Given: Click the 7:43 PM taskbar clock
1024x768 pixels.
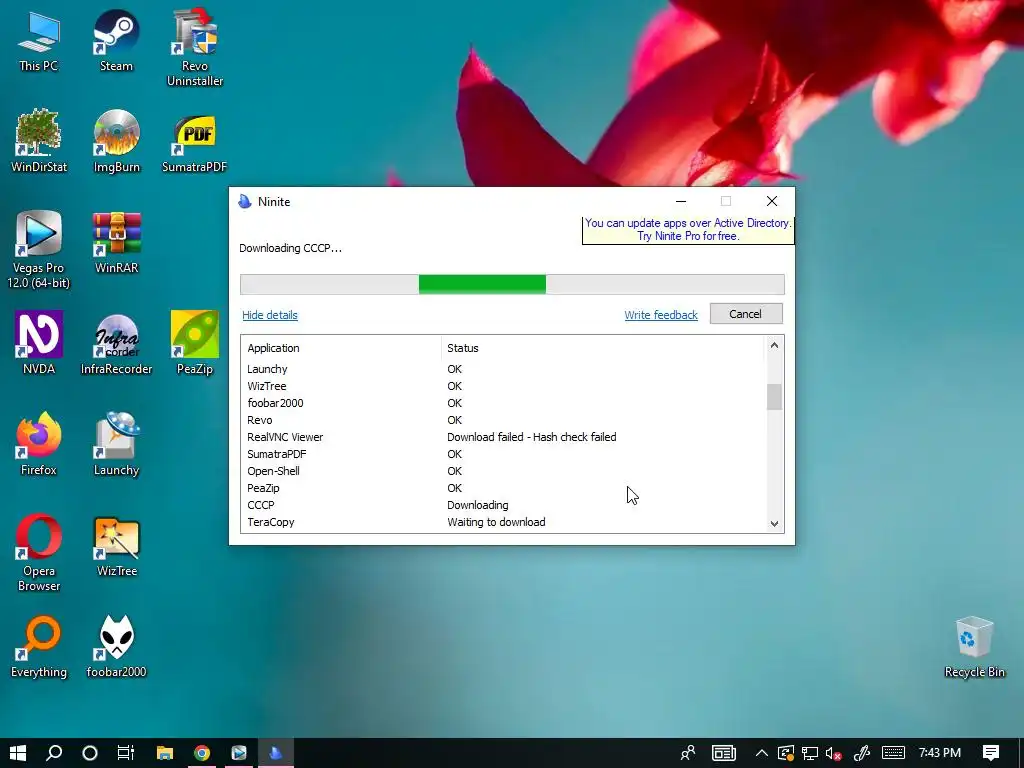Looking at the screenshot, I should (x=940, y=753).
